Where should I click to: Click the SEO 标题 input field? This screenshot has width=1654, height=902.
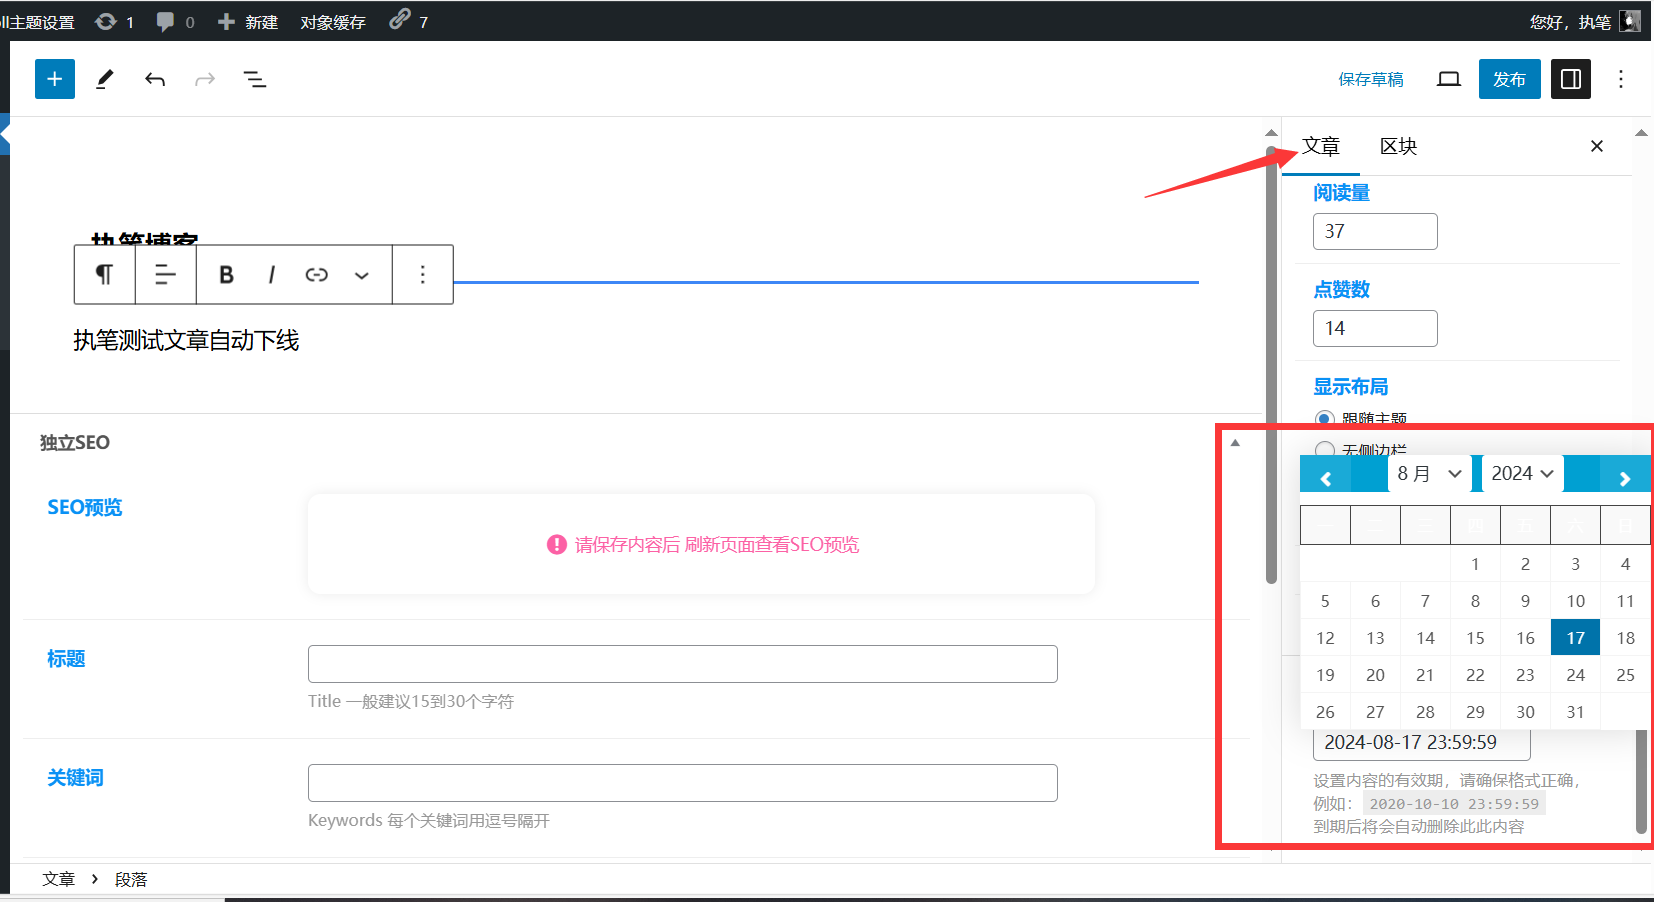pyautogui.click(x=683, y=664)
